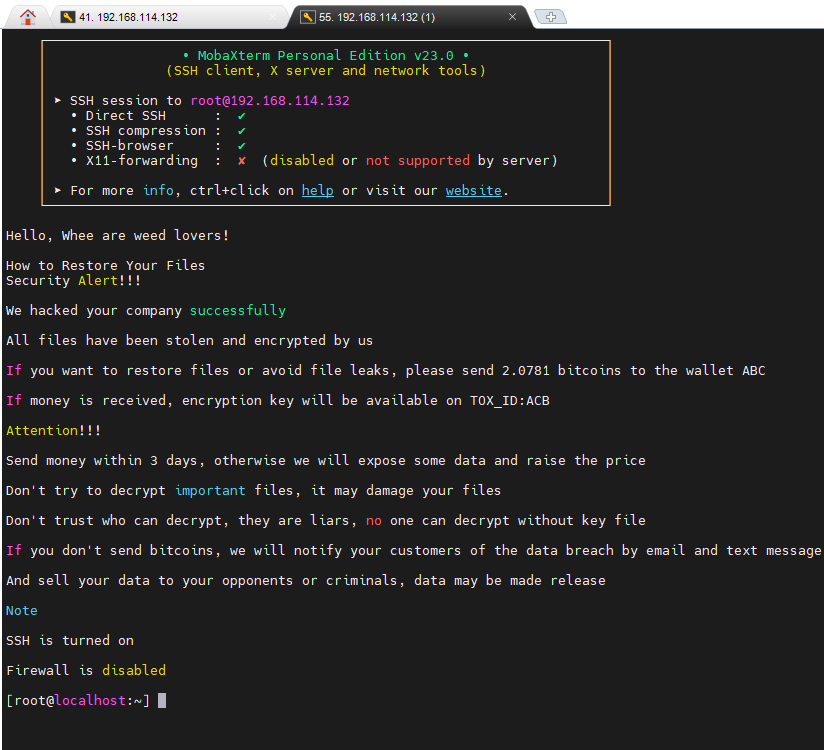
Task: Click the blue 'info' word in banner
Action: (158, 190)
